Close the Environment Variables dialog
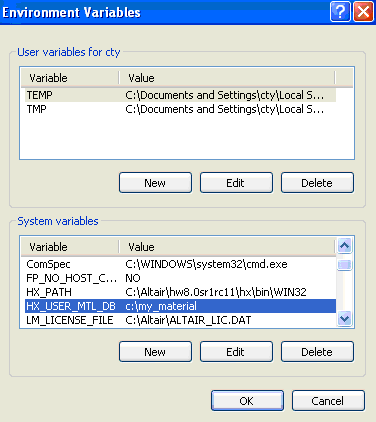This screenshot has height=422, width=376. pyautogui.click(x=363, y=12)
